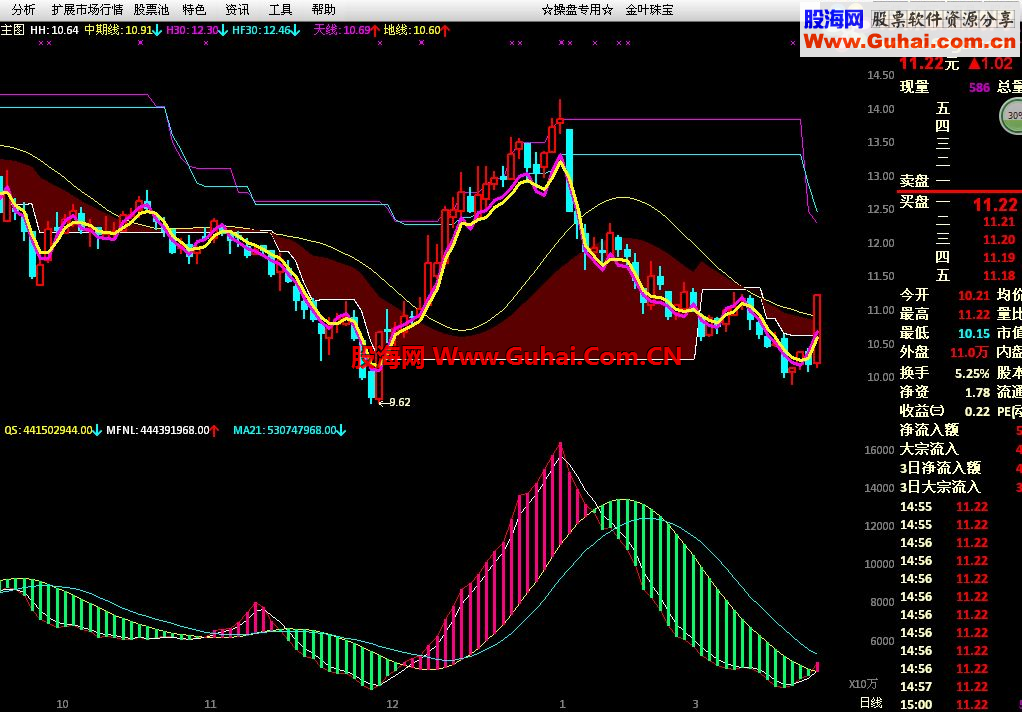Click the 今开 value 10.21
The image size is (1022, 712).
(x=974, y=296)
